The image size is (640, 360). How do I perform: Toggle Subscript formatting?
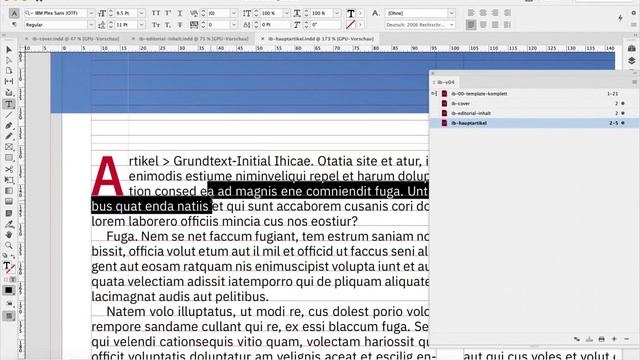[x=168, y=25]
